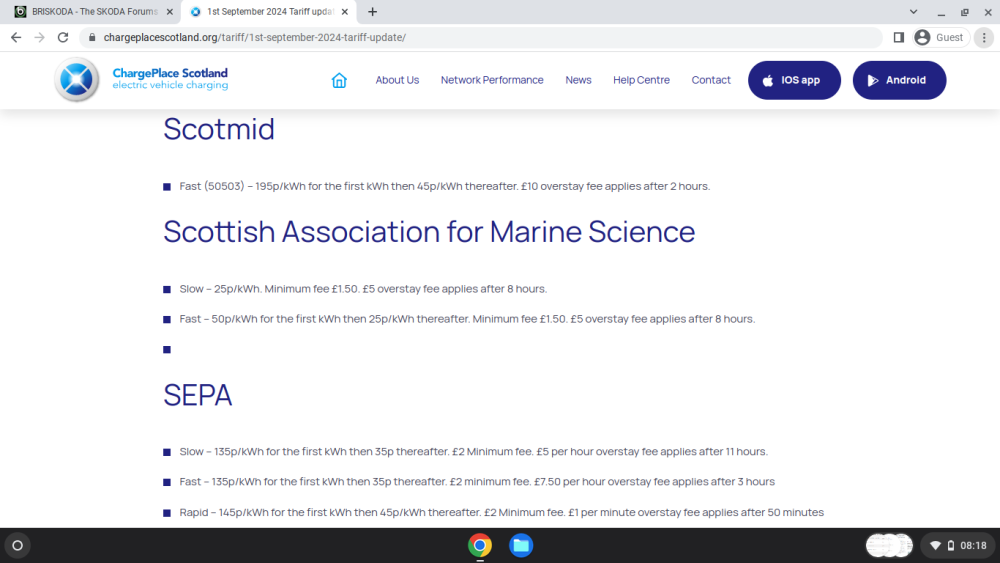Open the tab search dropdown arrow
Viewport: 1000px width, 563px height.
coord(913,11)
